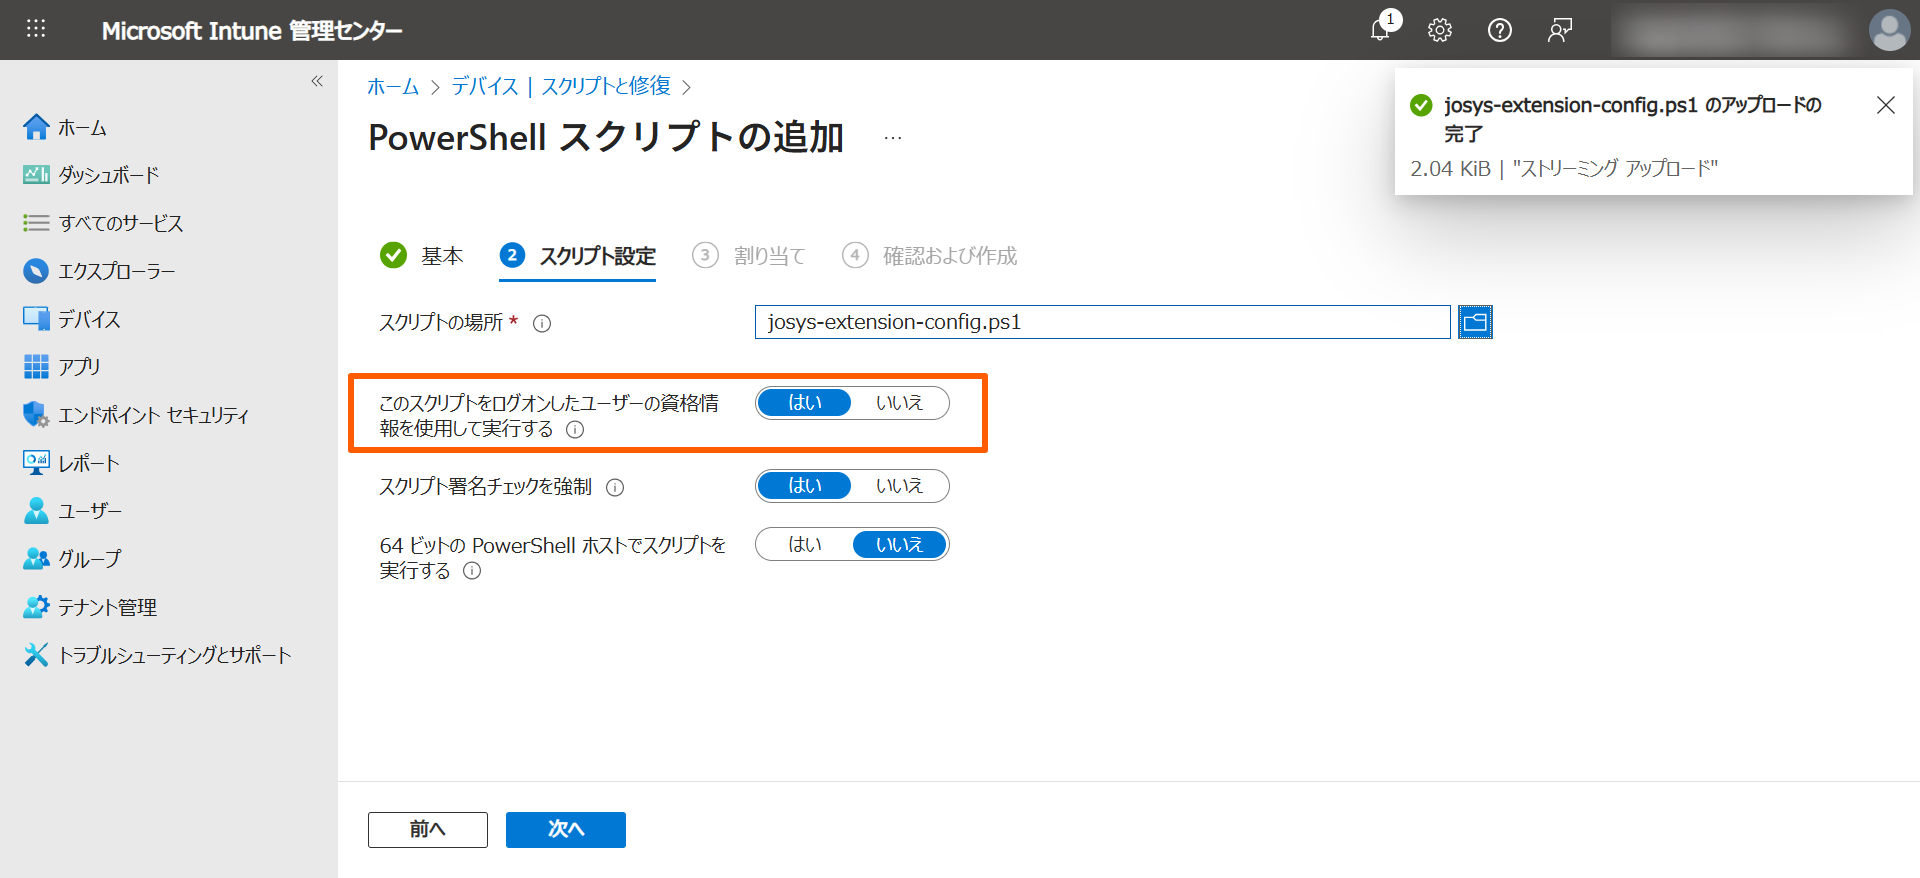Open the ellipsis menu beside page title

pyautogui.click(x=893, y=138)
